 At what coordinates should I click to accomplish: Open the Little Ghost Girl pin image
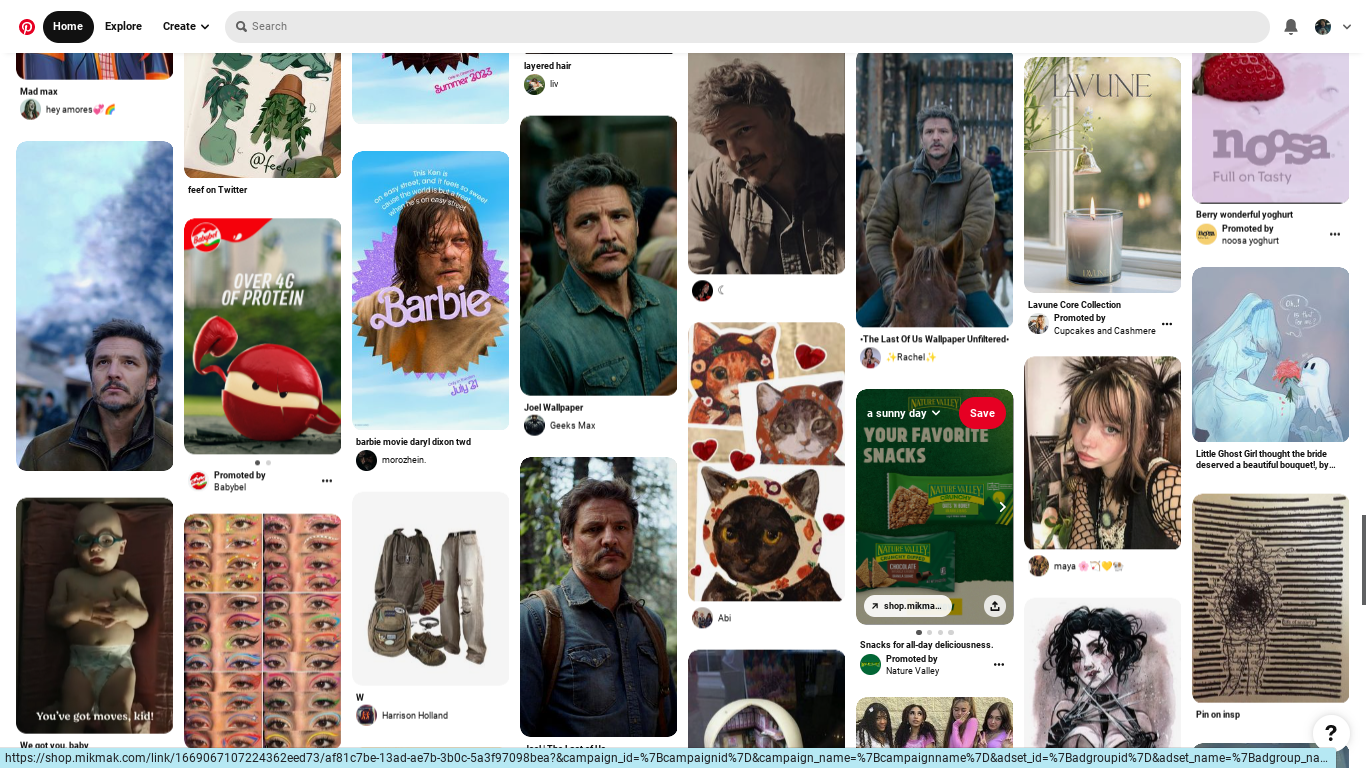pyautogui.click(x=1270, y=354)
